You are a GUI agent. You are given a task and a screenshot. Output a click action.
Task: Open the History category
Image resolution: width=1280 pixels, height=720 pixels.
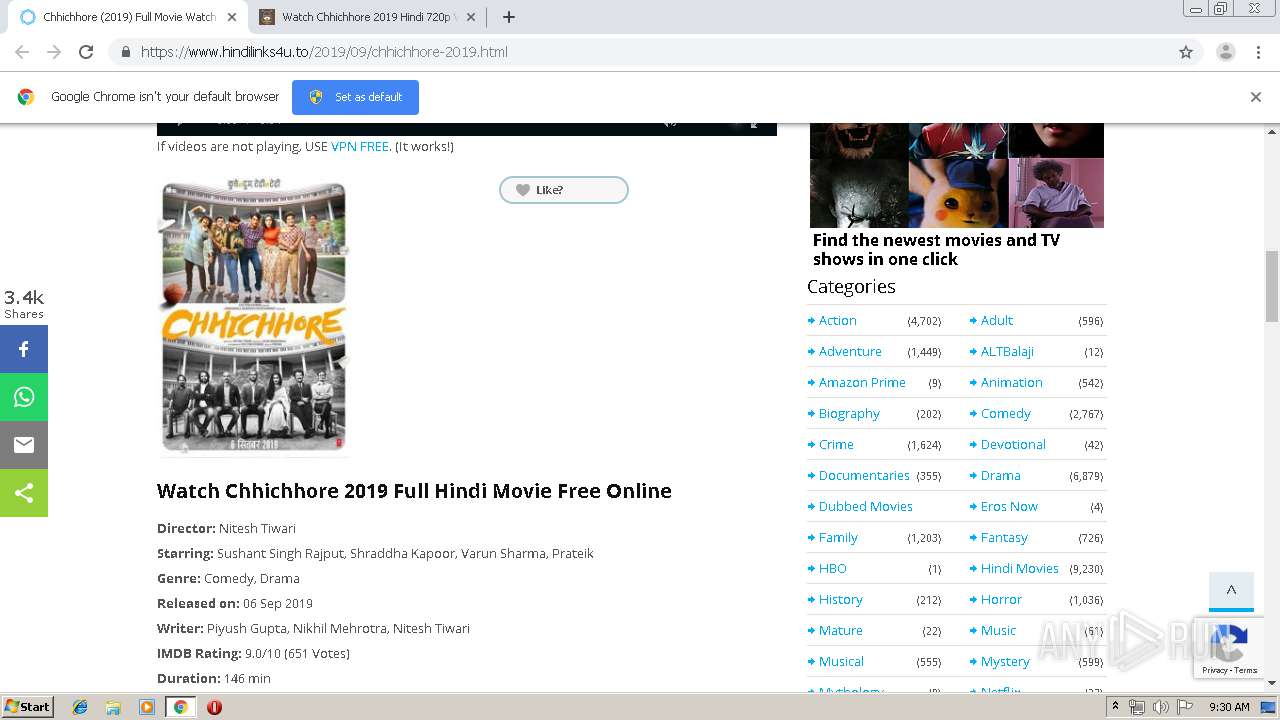(840, 599)
